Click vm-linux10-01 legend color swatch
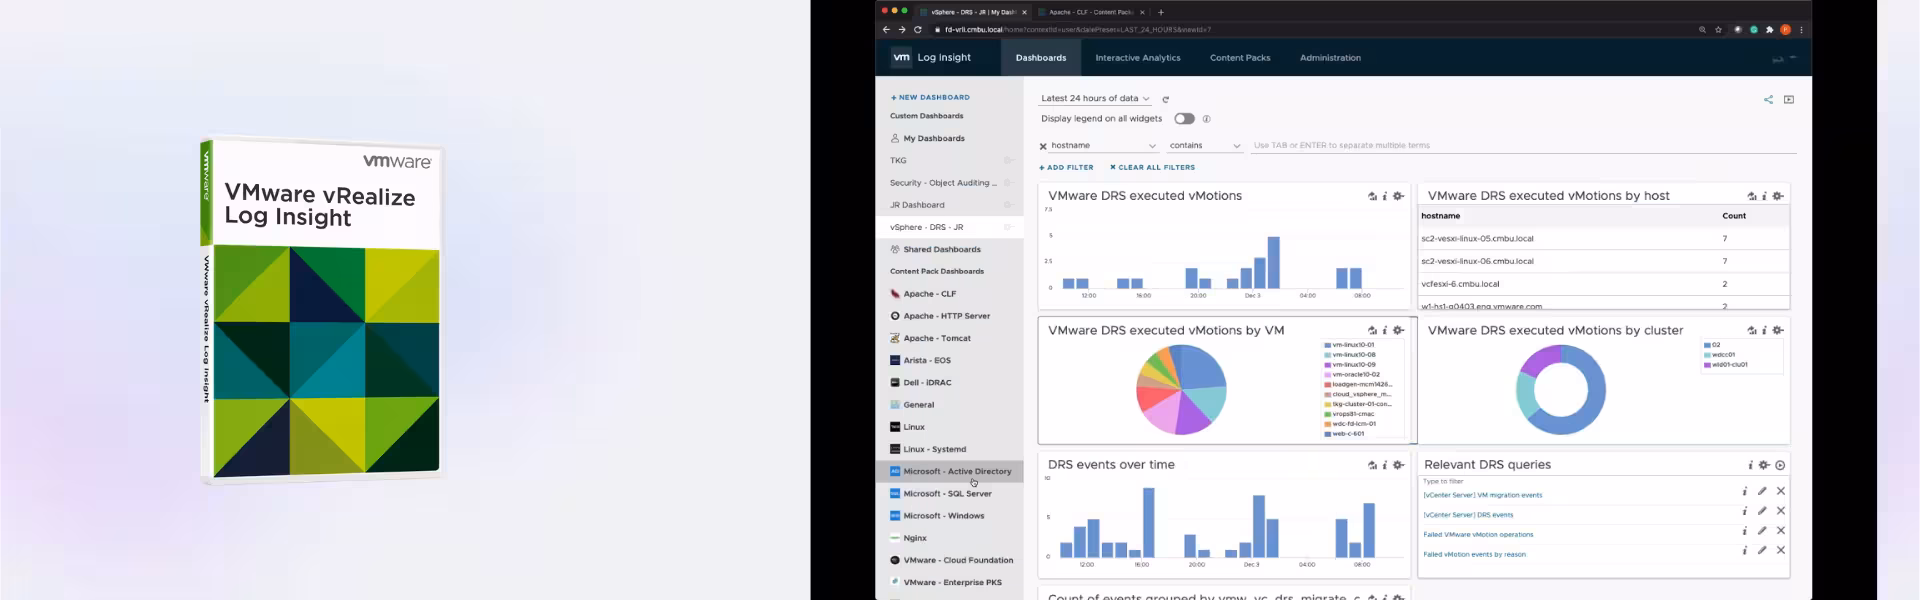The width and height of the screenshot is (1920, 600). click(1328, 345)
